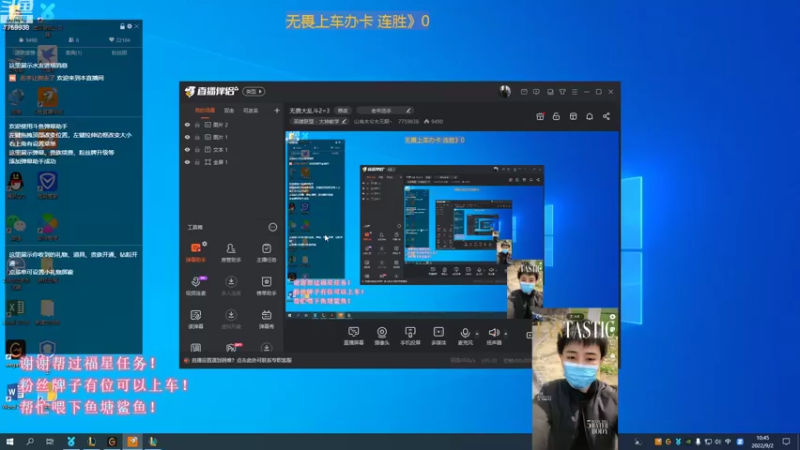The height and width of the screenshot is (450, 800).
Task: Select the 全屏 1 layer row
Action: [x=232, y=162]
